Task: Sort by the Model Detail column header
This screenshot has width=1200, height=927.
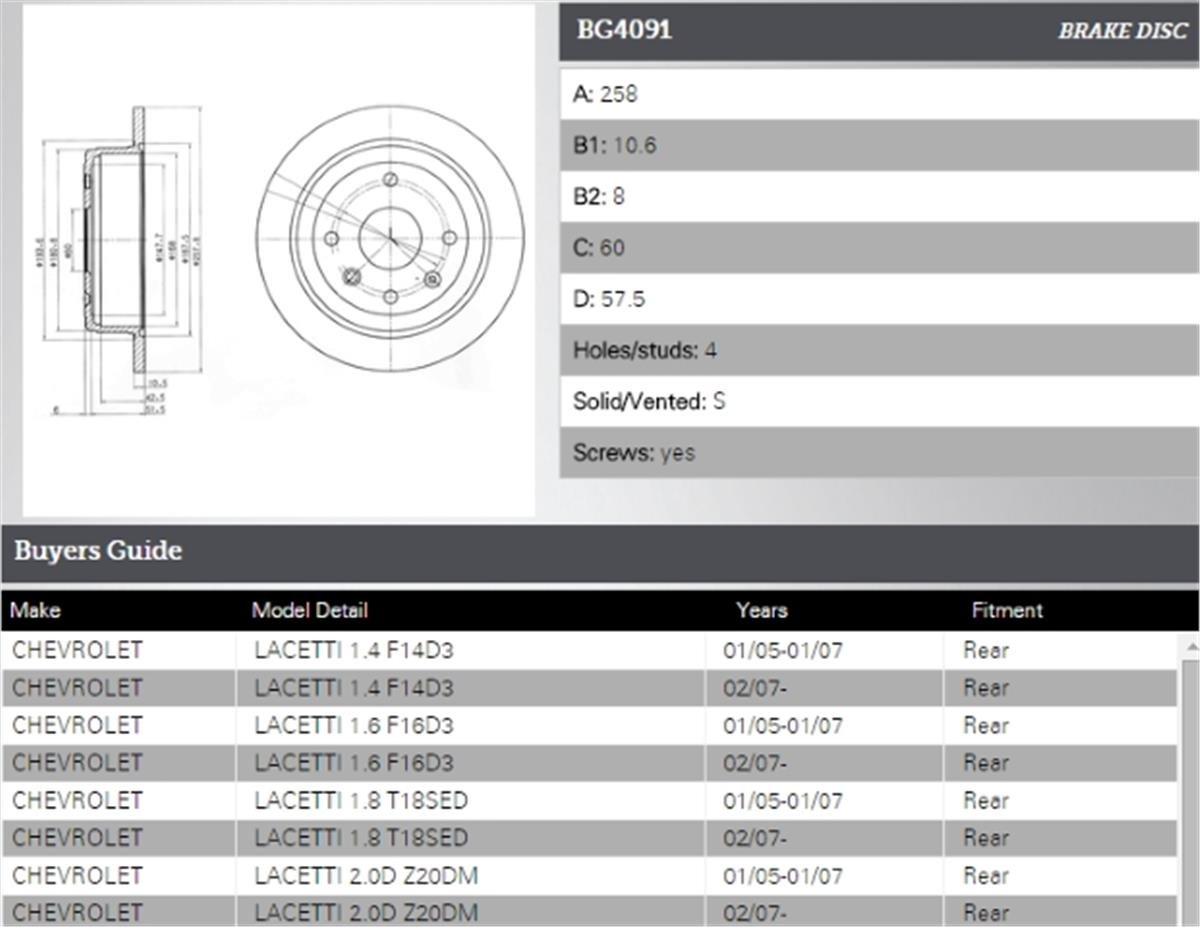Action: point(310,610)
